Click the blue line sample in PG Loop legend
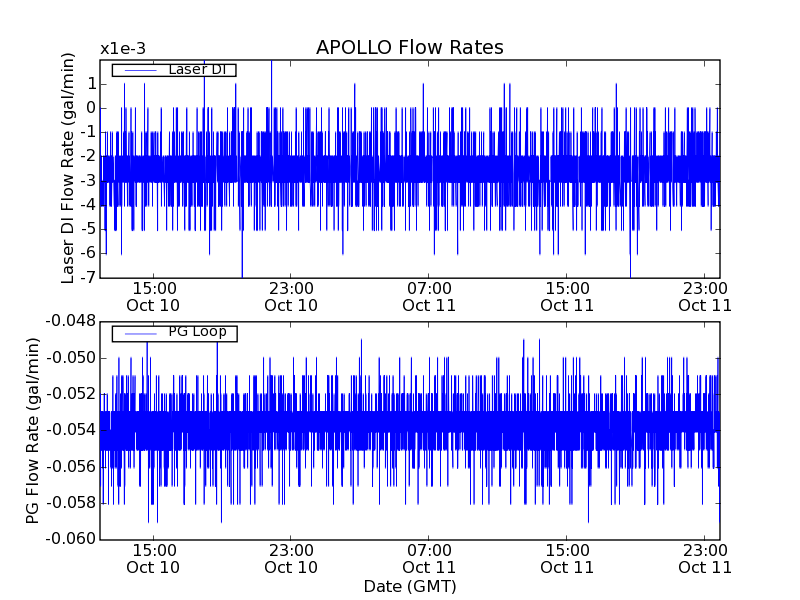 point(140,334)
